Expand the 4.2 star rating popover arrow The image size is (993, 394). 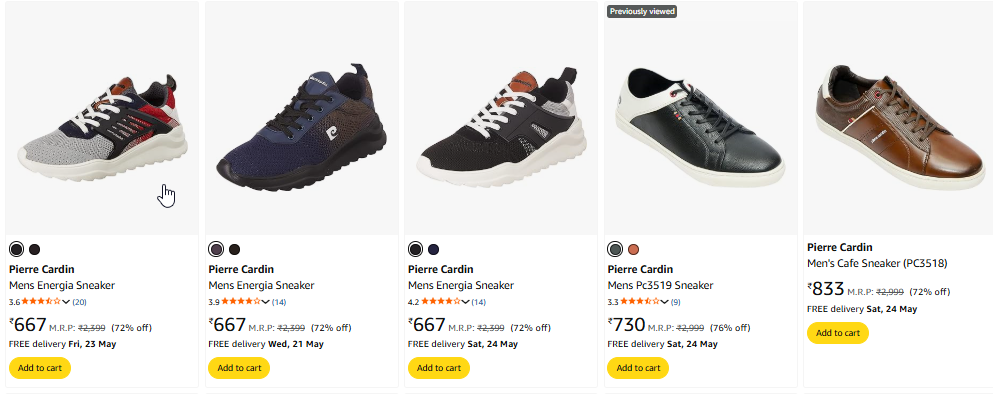pos(465,302)
